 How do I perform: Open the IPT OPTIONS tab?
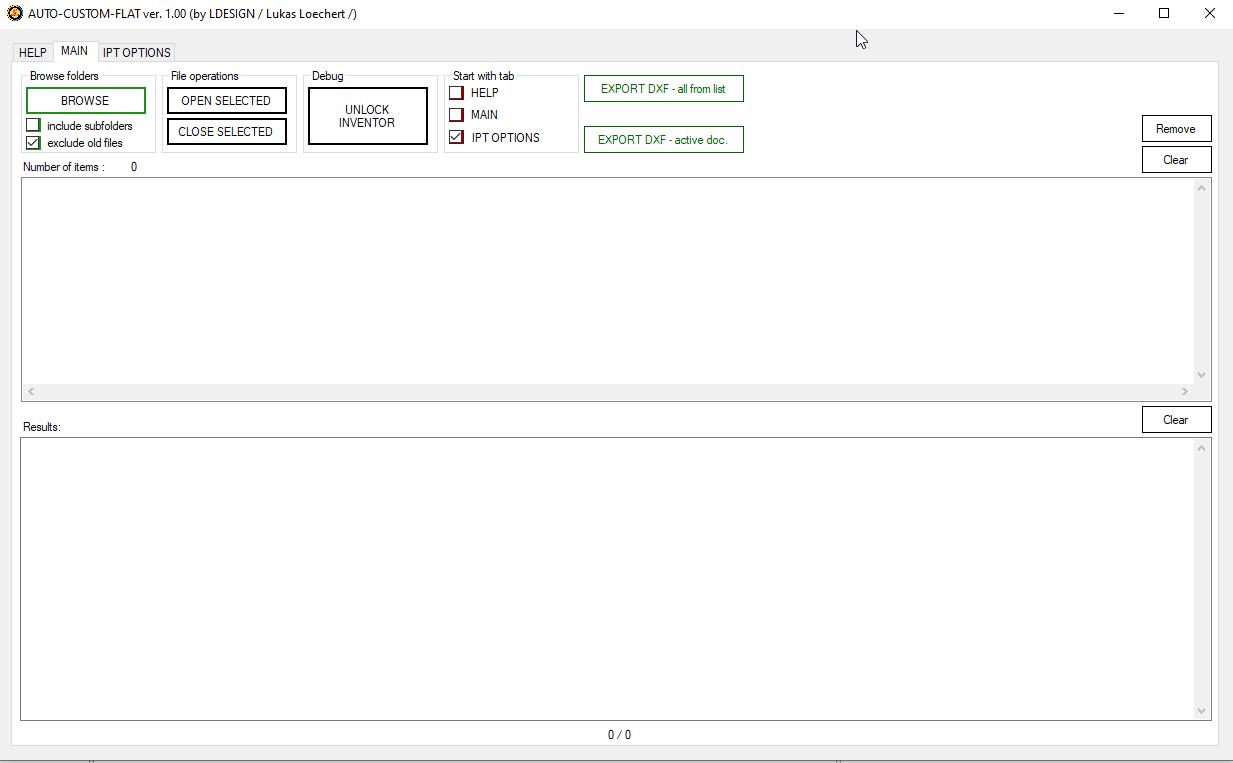[x=137, y=52]
